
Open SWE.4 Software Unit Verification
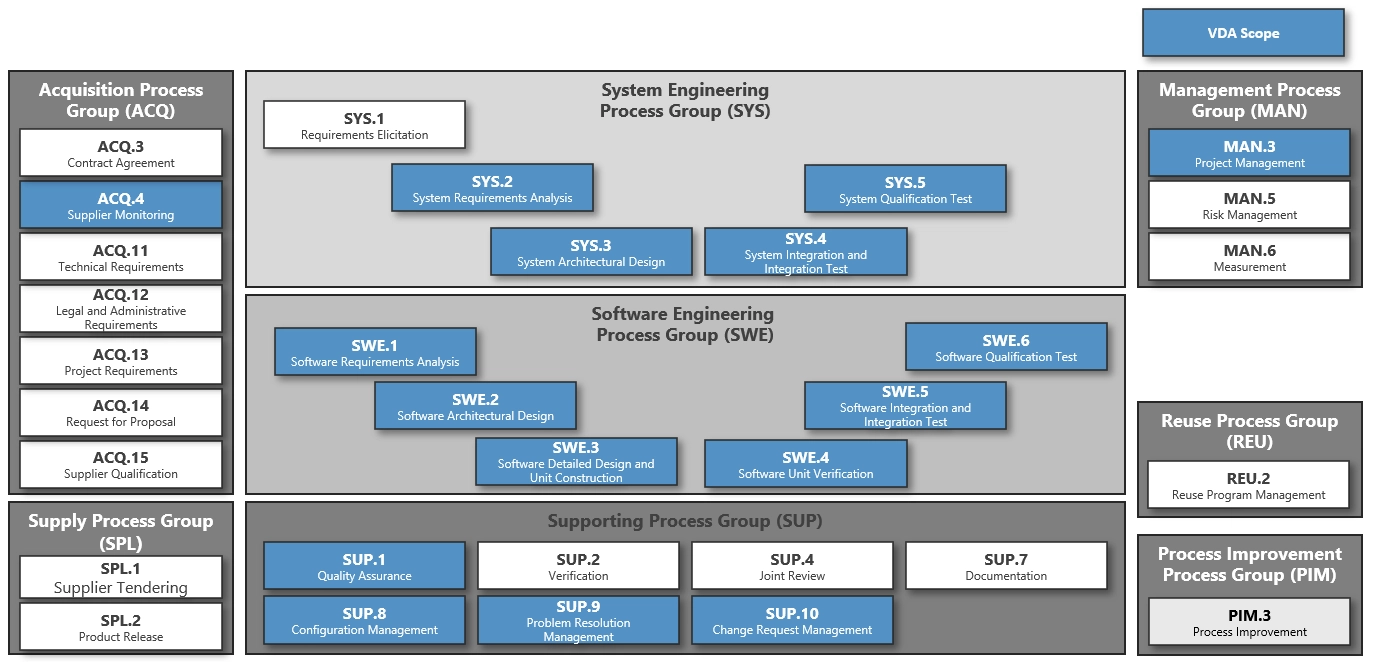(806, 464)
